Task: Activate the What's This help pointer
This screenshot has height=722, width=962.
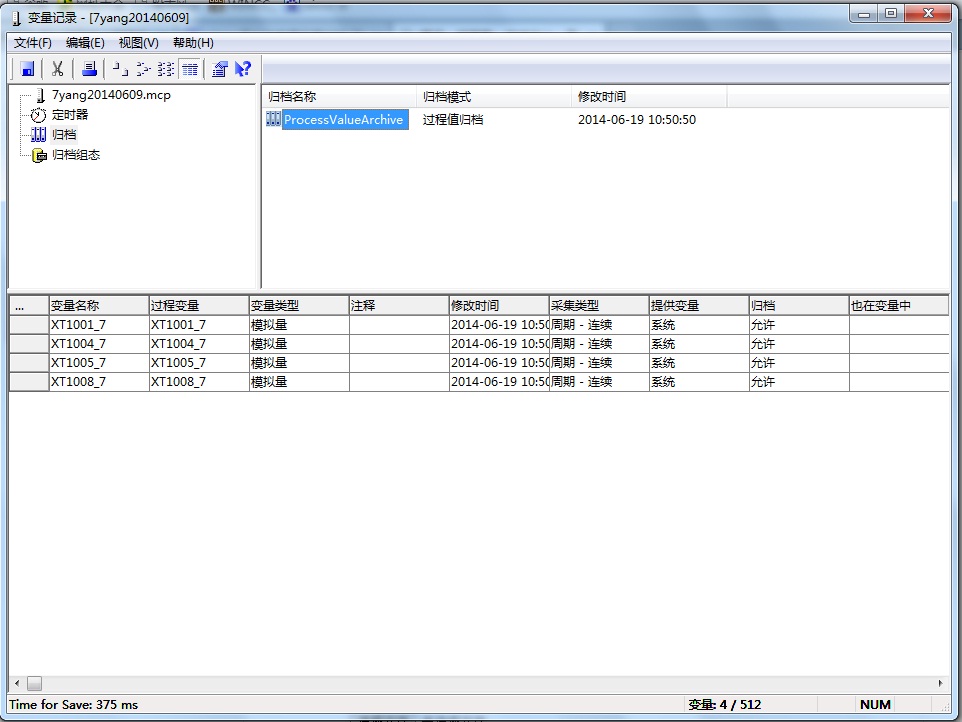Action: (242, 69)
